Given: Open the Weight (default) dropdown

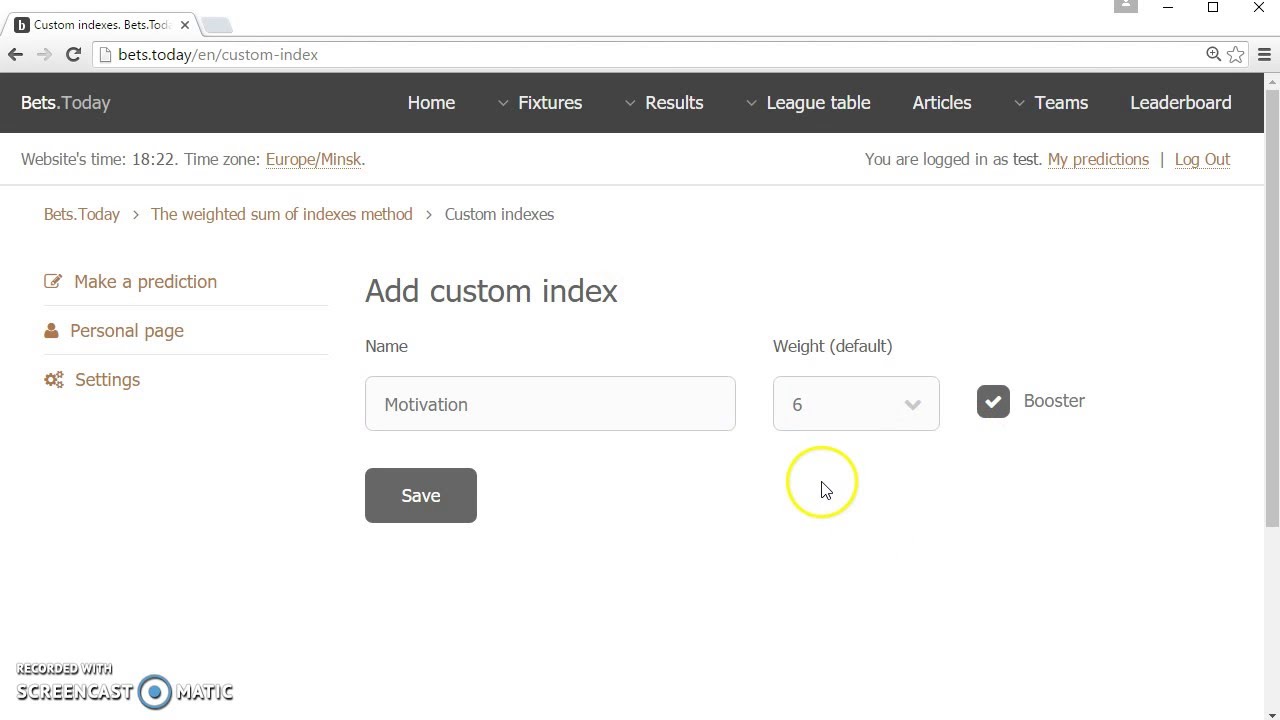Looking at the screenshot, I should pyautogui.click(x=856, y=404).
